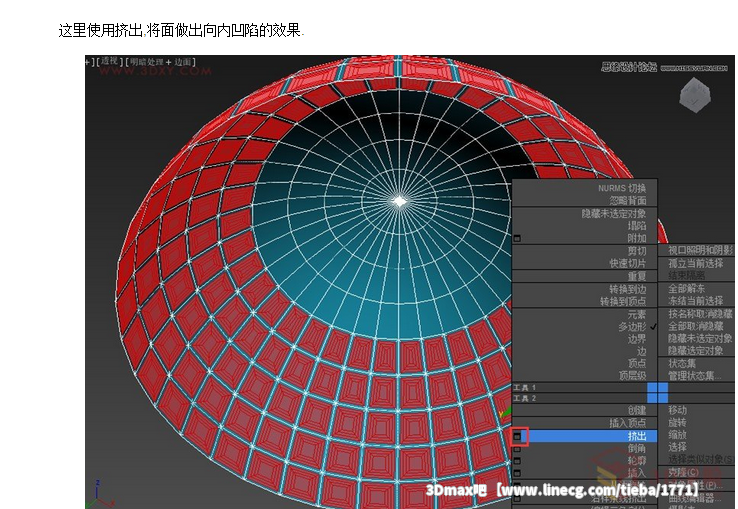Image resolution: width=738 pixels, height=509 pixels.
Task: Open the [明暗处理 + 边面] shading menu
Action: coord(160,62)
